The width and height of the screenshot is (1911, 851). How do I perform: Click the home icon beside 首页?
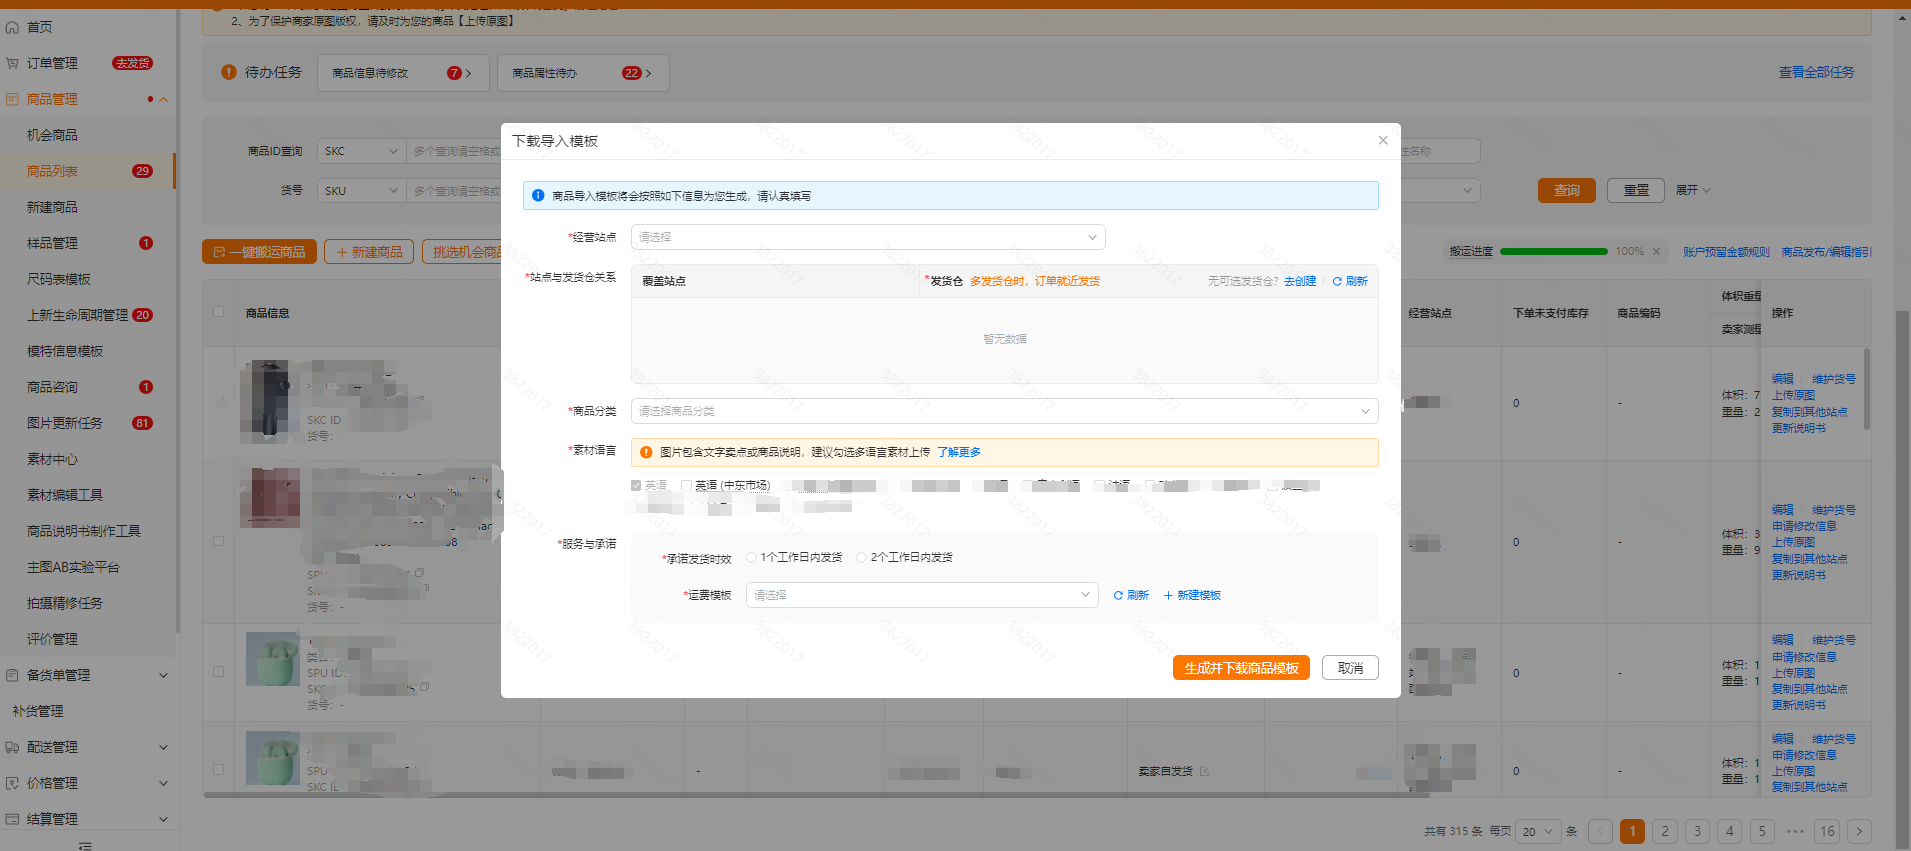click(12, 28)
